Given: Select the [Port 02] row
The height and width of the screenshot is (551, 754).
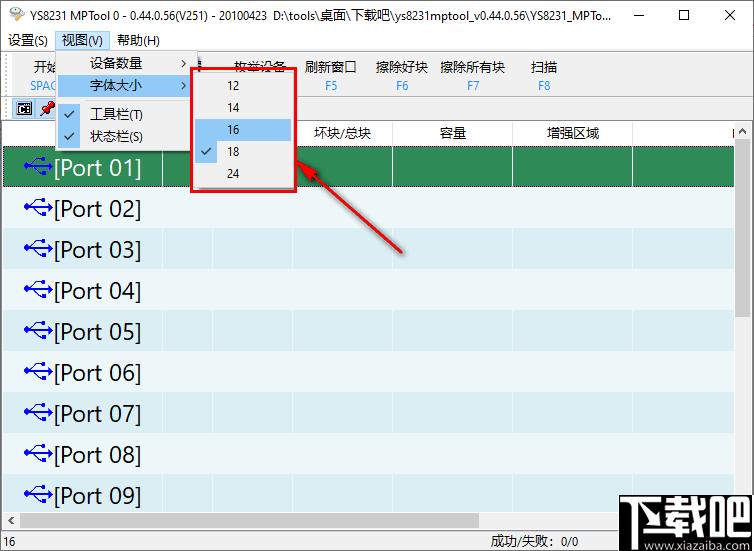Looking at the screenshot, I should click(368, 208).
